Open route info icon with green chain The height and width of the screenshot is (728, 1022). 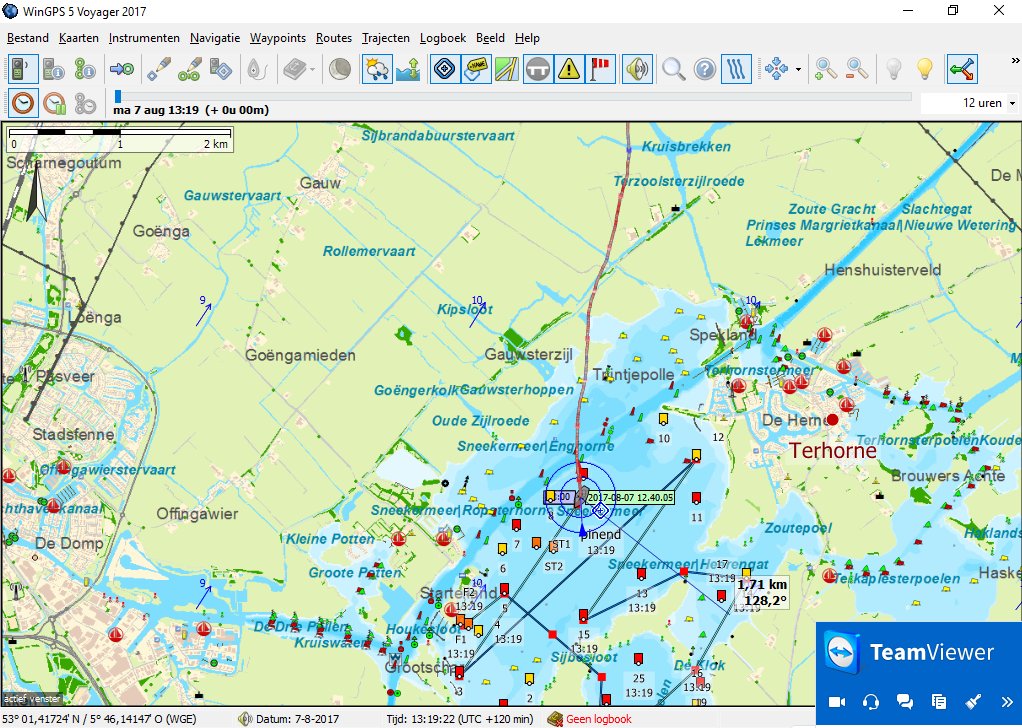[x=85, y=69]
